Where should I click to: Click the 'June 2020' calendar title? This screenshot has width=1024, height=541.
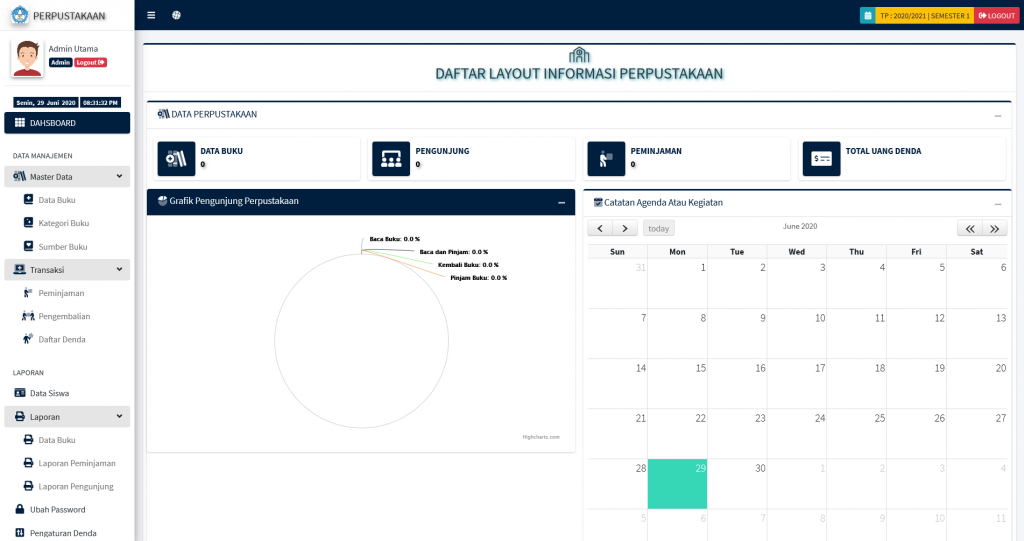(800, 226)
